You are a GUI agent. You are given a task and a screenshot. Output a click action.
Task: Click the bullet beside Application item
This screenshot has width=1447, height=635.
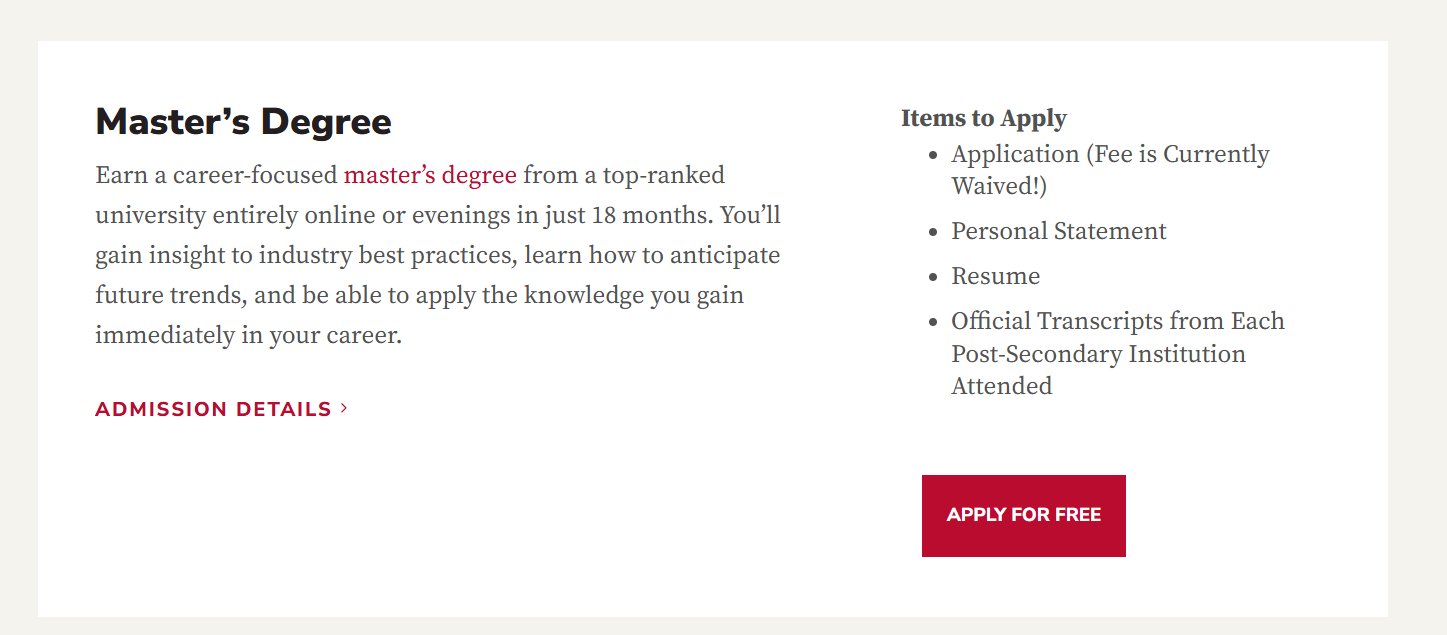click(933, 154)
